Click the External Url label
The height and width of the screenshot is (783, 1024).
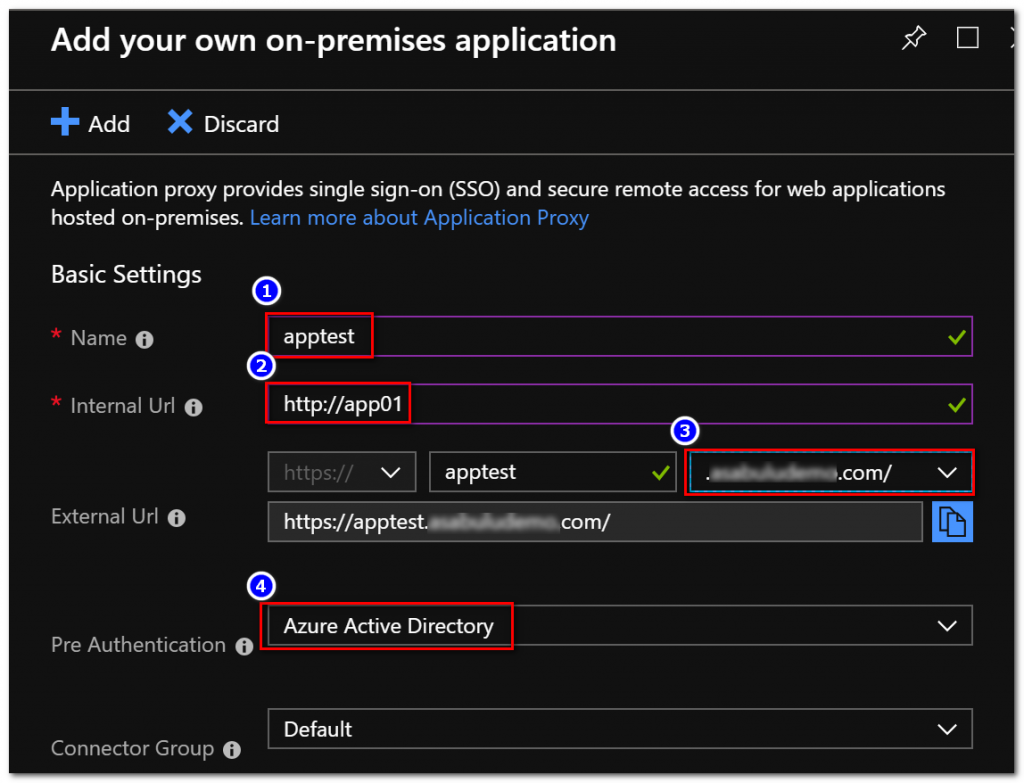(x=104, y=517)
